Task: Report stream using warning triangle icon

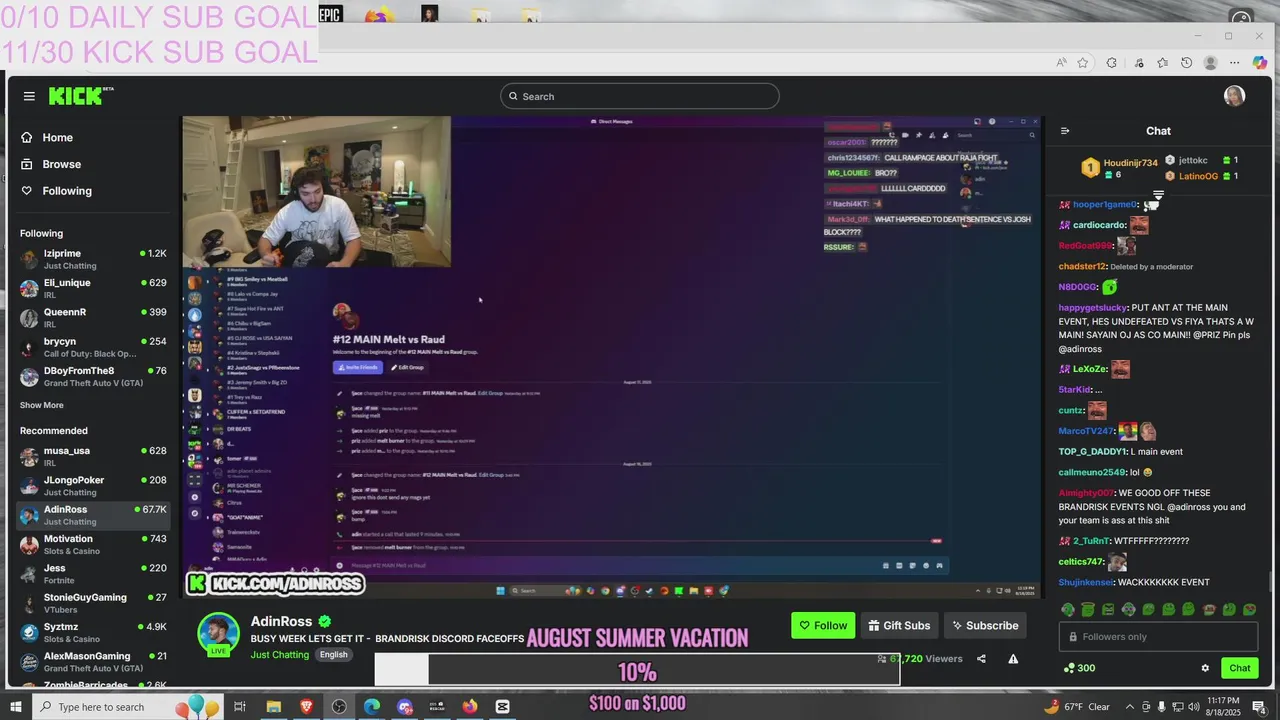Action: point(1013,659)
